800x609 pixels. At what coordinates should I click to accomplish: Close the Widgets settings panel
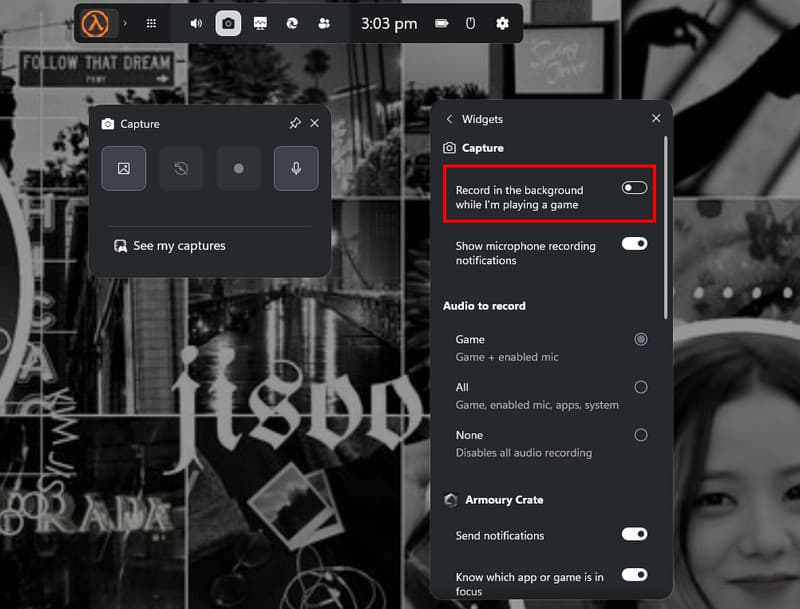point(656,118)
